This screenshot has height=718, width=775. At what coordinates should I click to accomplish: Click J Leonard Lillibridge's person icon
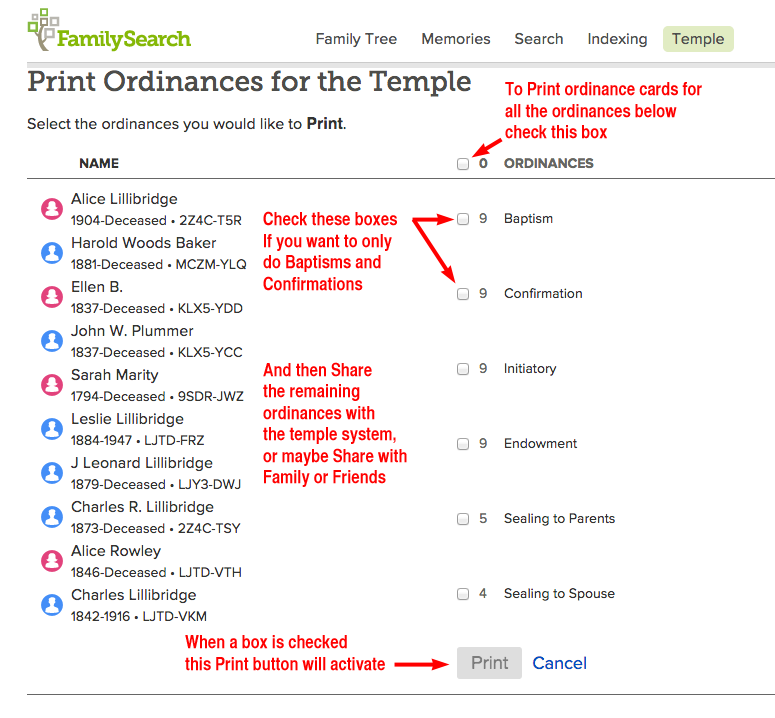pos(52,473)
